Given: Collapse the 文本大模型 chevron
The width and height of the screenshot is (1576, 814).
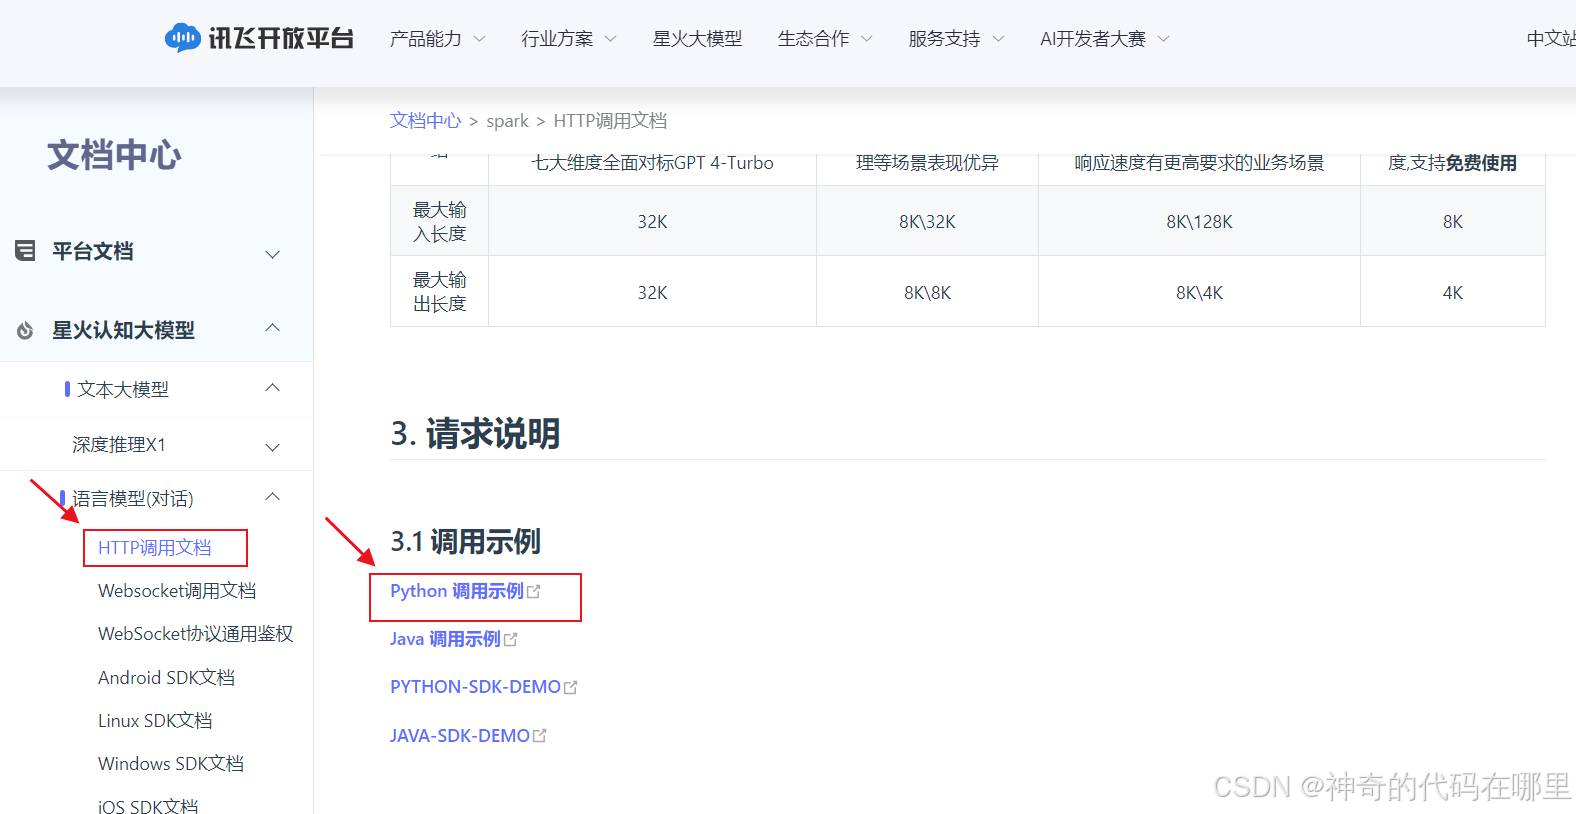Looking at the screenshot, I should point(272,388).
